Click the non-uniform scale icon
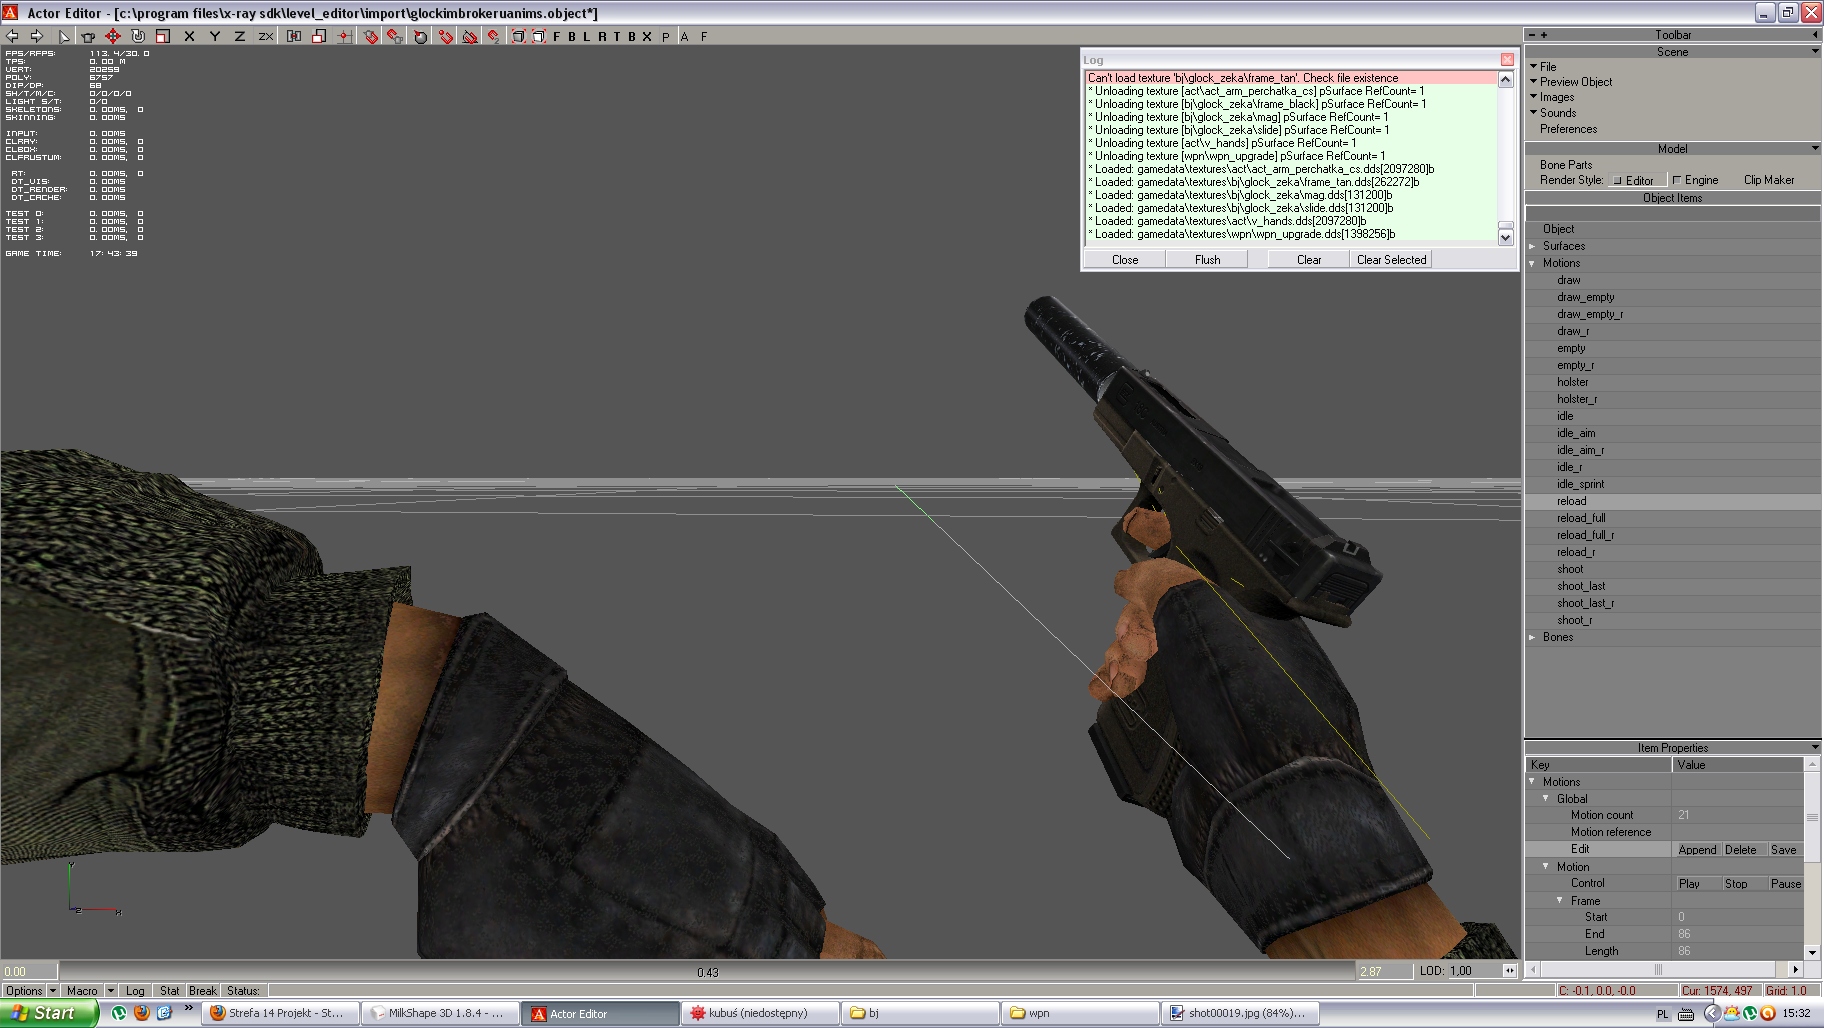This screenshot has height=1028, width=1824. point(319,36)
